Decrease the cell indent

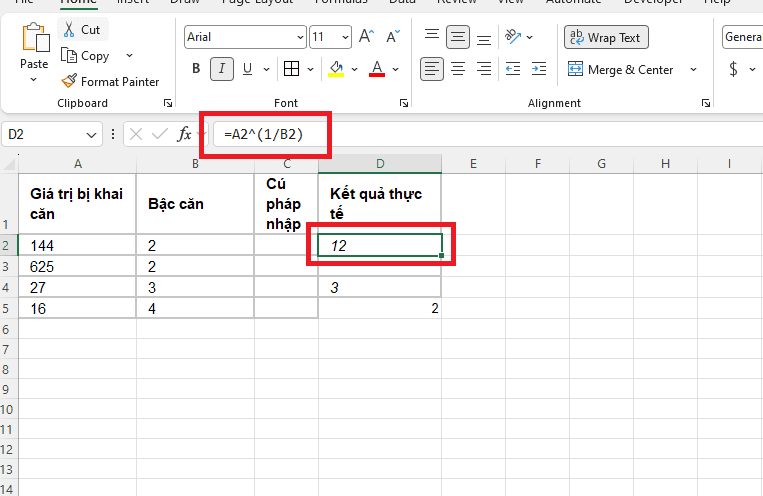(513, 69)
